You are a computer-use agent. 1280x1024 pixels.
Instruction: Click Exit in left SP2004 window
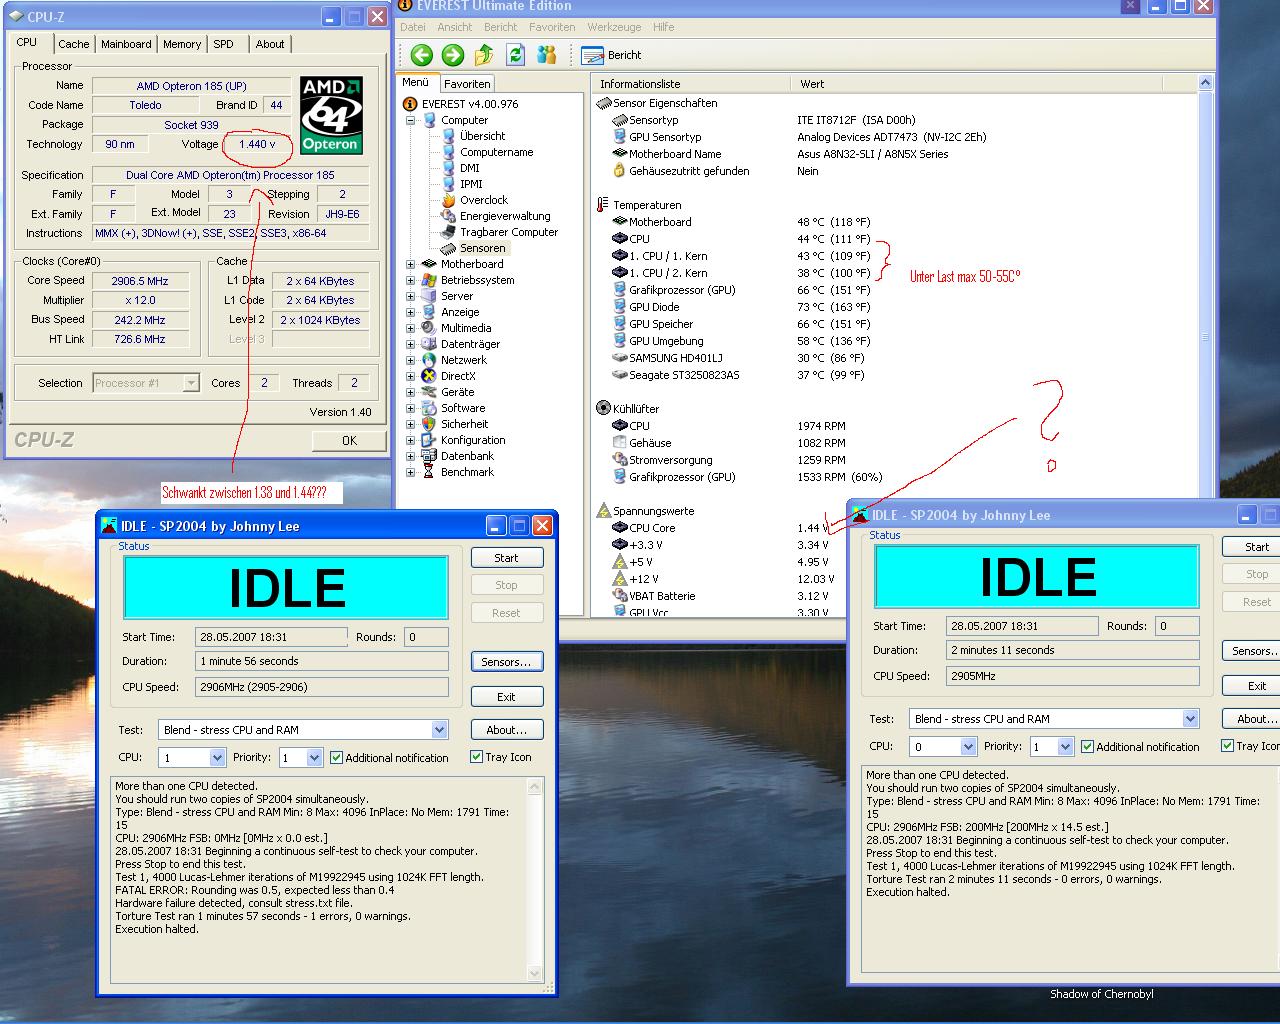507,697
